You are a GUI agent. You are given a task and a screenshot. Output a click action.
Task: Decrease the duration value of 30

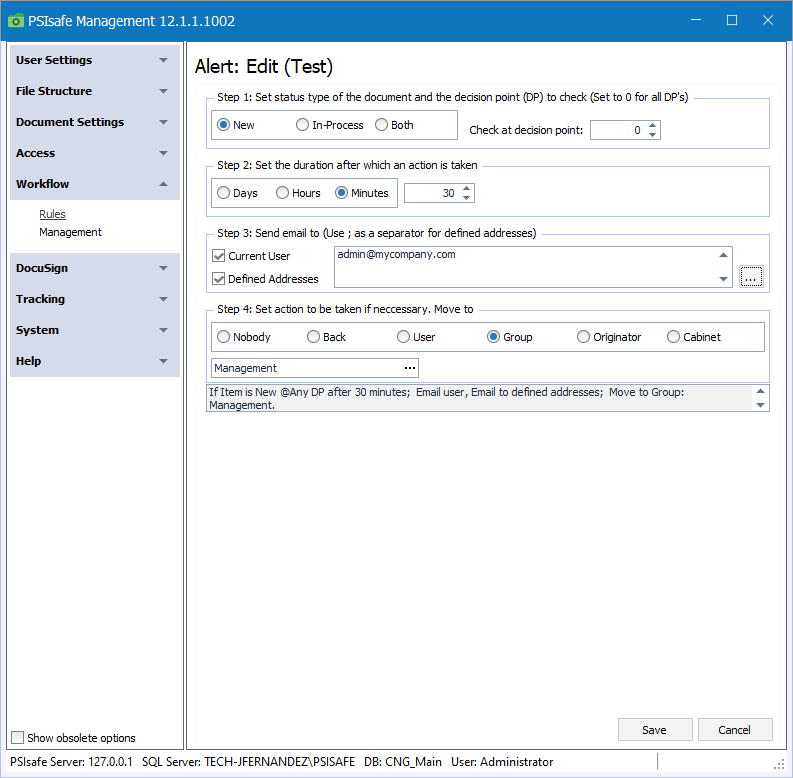coord(466,198)
